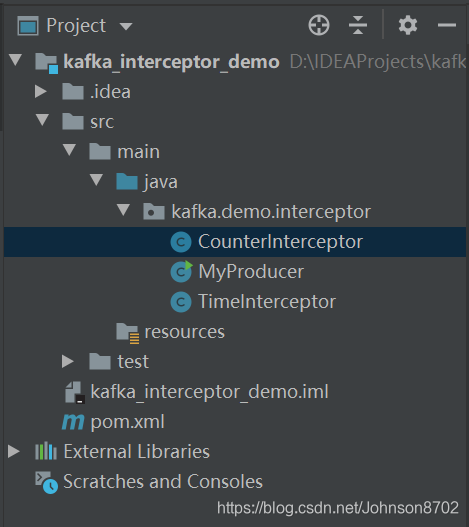Click the resources folder icon
Screen dimensions: 469x527
(x=128, y=333)
